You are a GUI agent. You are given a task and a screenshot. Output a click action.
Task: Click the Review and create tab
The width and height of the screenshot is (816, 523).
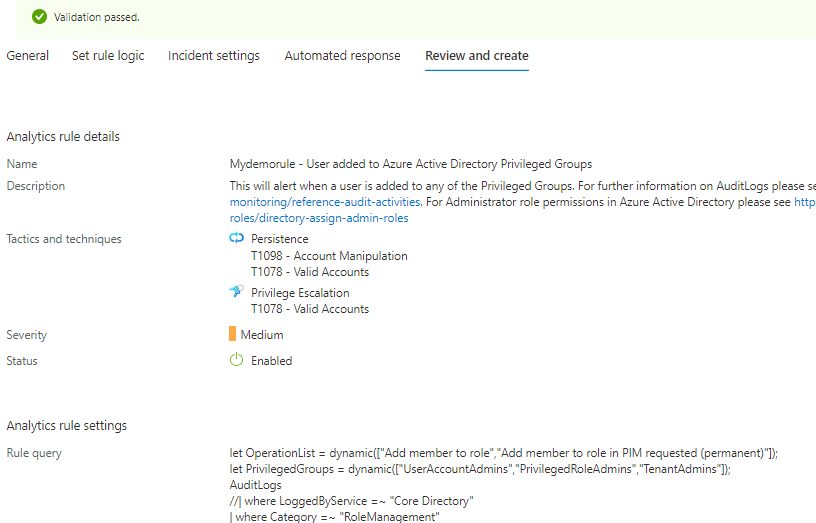pos(477,56)
